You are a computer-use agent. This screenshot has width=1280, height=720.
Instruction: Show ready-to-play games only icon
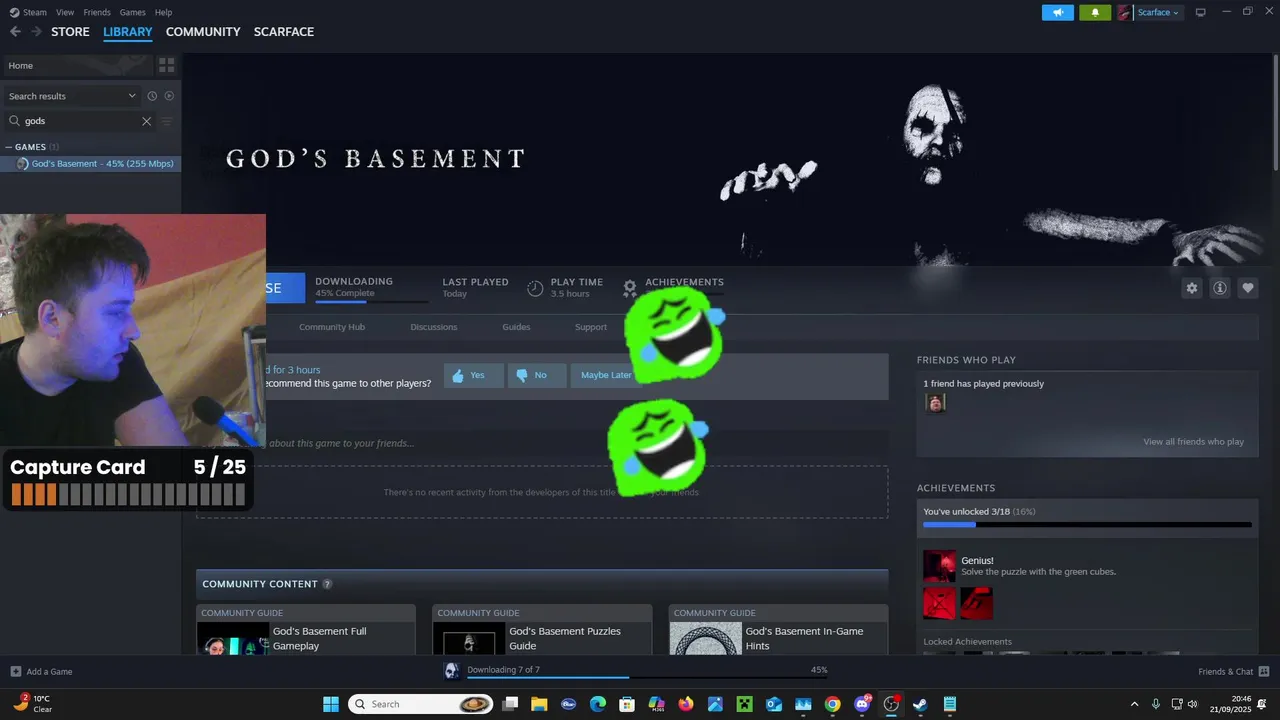[x=169, y=96]
